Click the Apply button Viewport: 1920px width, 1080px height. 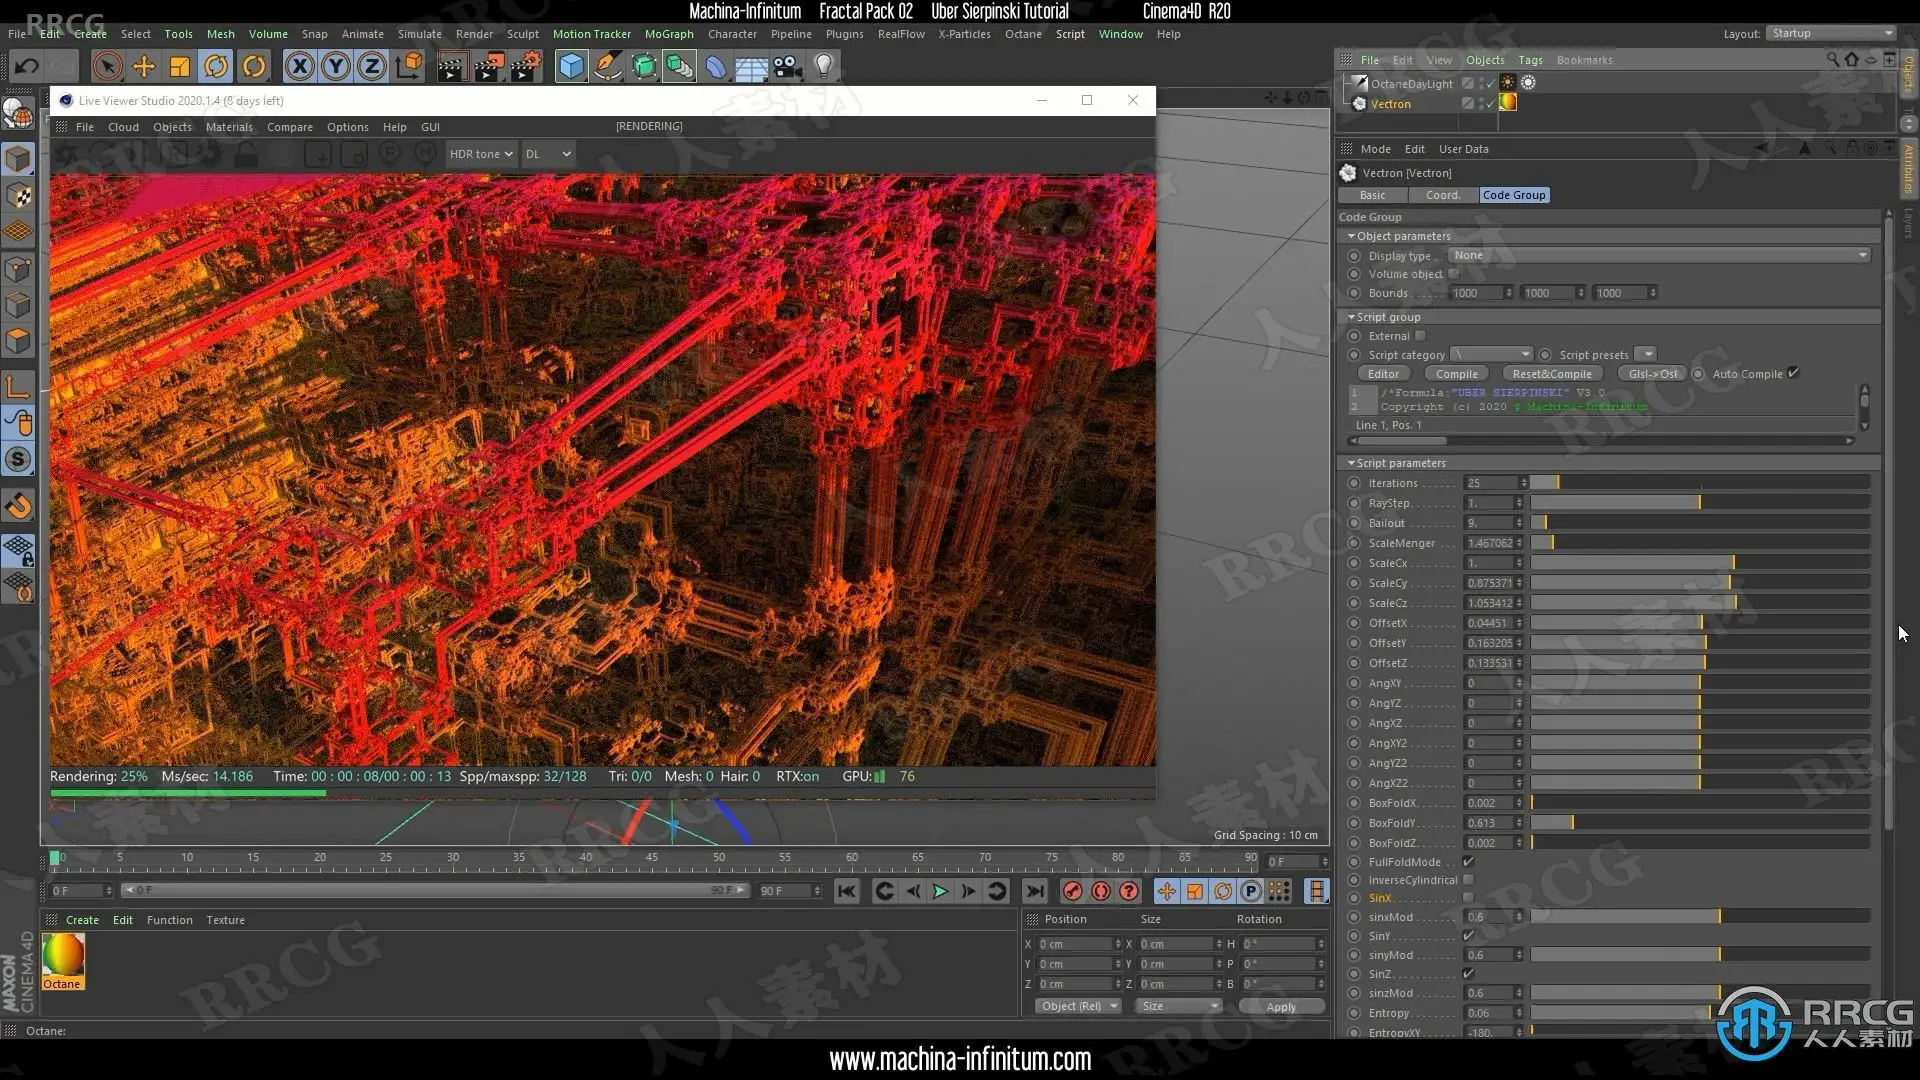click(x=1280, y=1007)
